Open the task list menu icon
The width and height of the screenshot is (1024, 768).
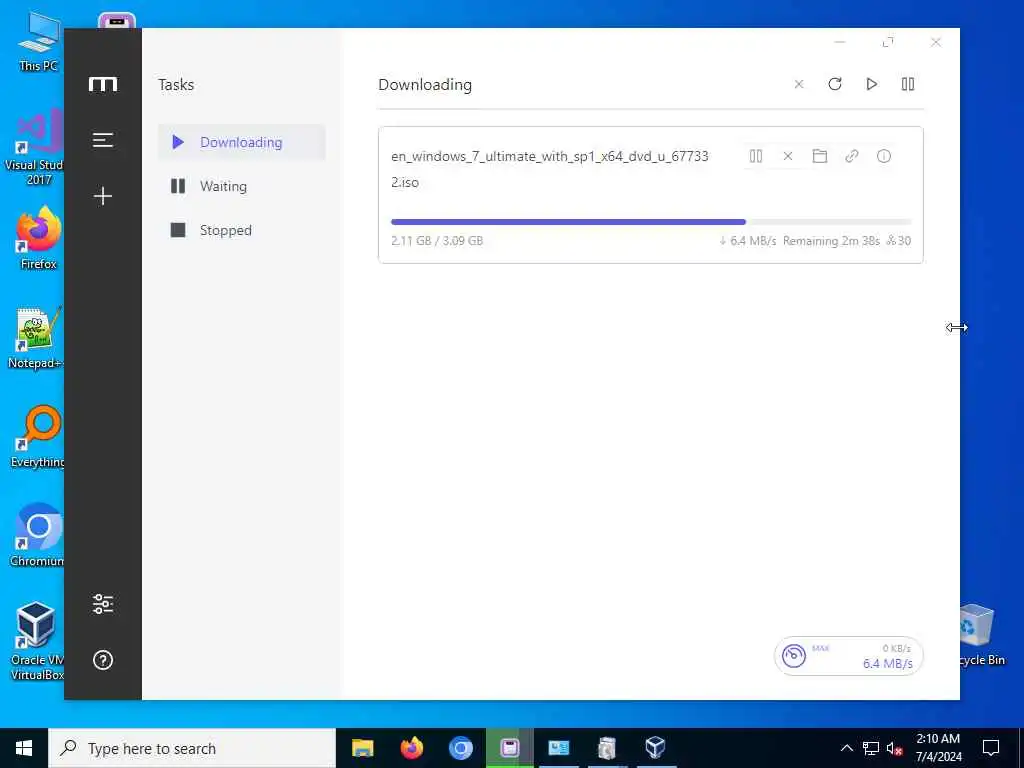pos(103,140)
